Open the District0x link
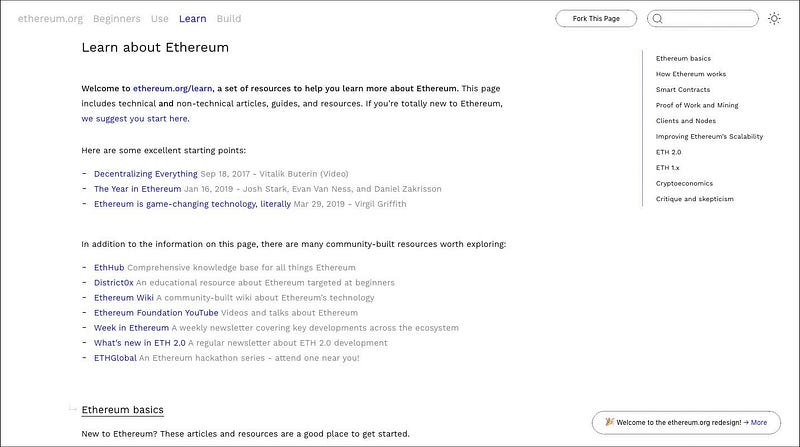The width and height of the screenshot is (800, 447). tap(113, 282)
